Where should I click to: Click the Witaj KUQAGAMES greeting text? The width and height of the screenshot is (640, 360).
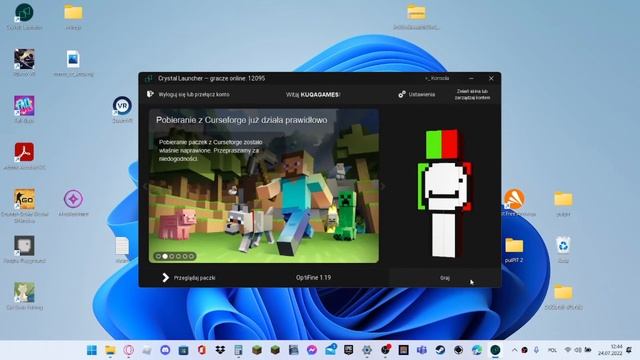pyautogui.click(x=313, y=94)
